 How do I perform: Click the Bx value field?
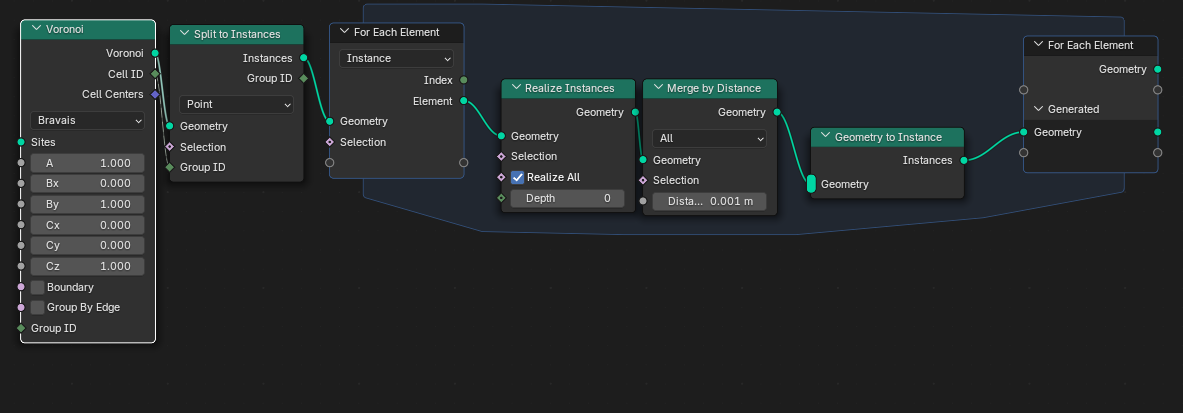[x=88, y=183]
